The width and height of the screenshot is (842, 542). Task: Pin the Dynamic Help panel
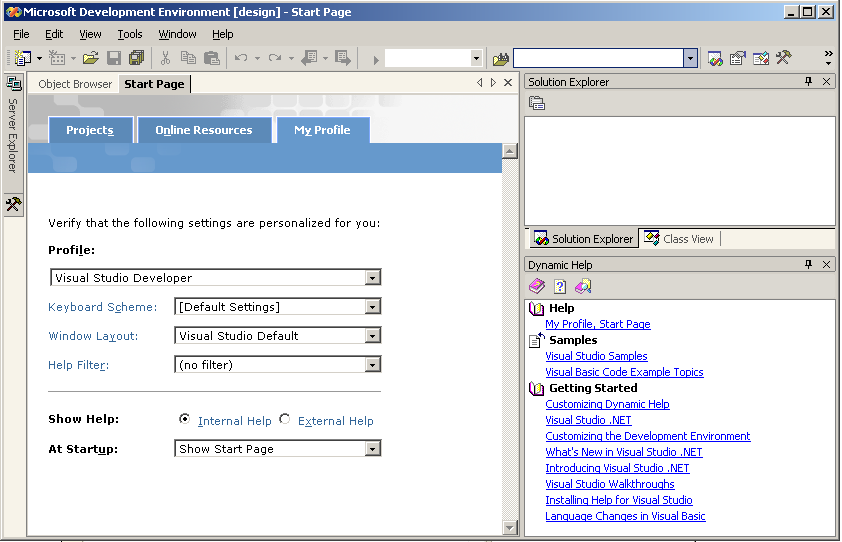[x=809, y=264]
